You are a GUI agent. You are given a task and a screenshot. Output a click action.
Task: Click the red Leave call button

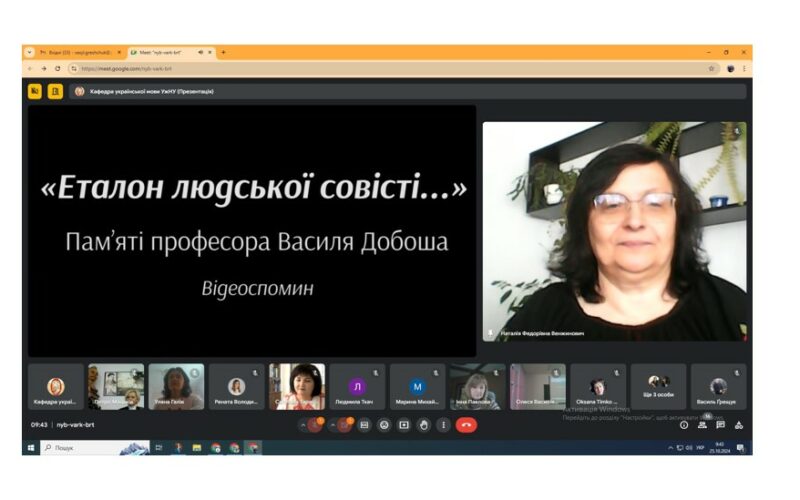click(x=466, y=425)
